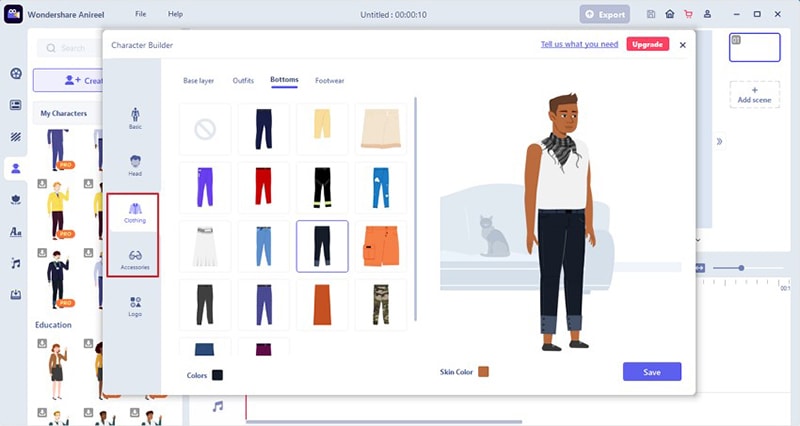This screenshot has width=800, height=426.
Task: Open the user account icon
Action: (707, 14)
